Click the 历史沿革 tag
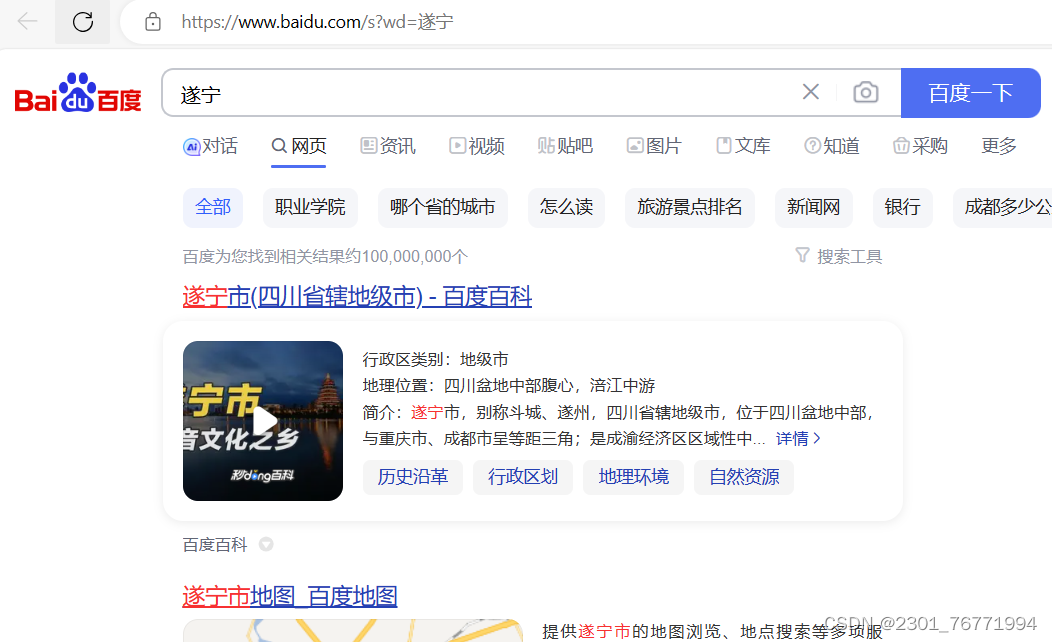The width and height of the screenshot is (1052, 642). tap(413, 477)
